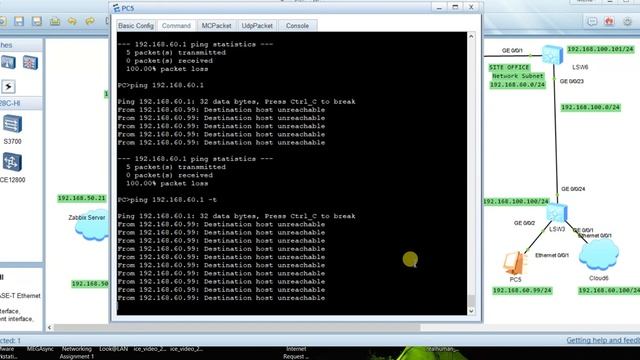This screenshot has height=360, width=640.
Task: Click the 192.168.100.101/24 label
Action: coord(600,49)
